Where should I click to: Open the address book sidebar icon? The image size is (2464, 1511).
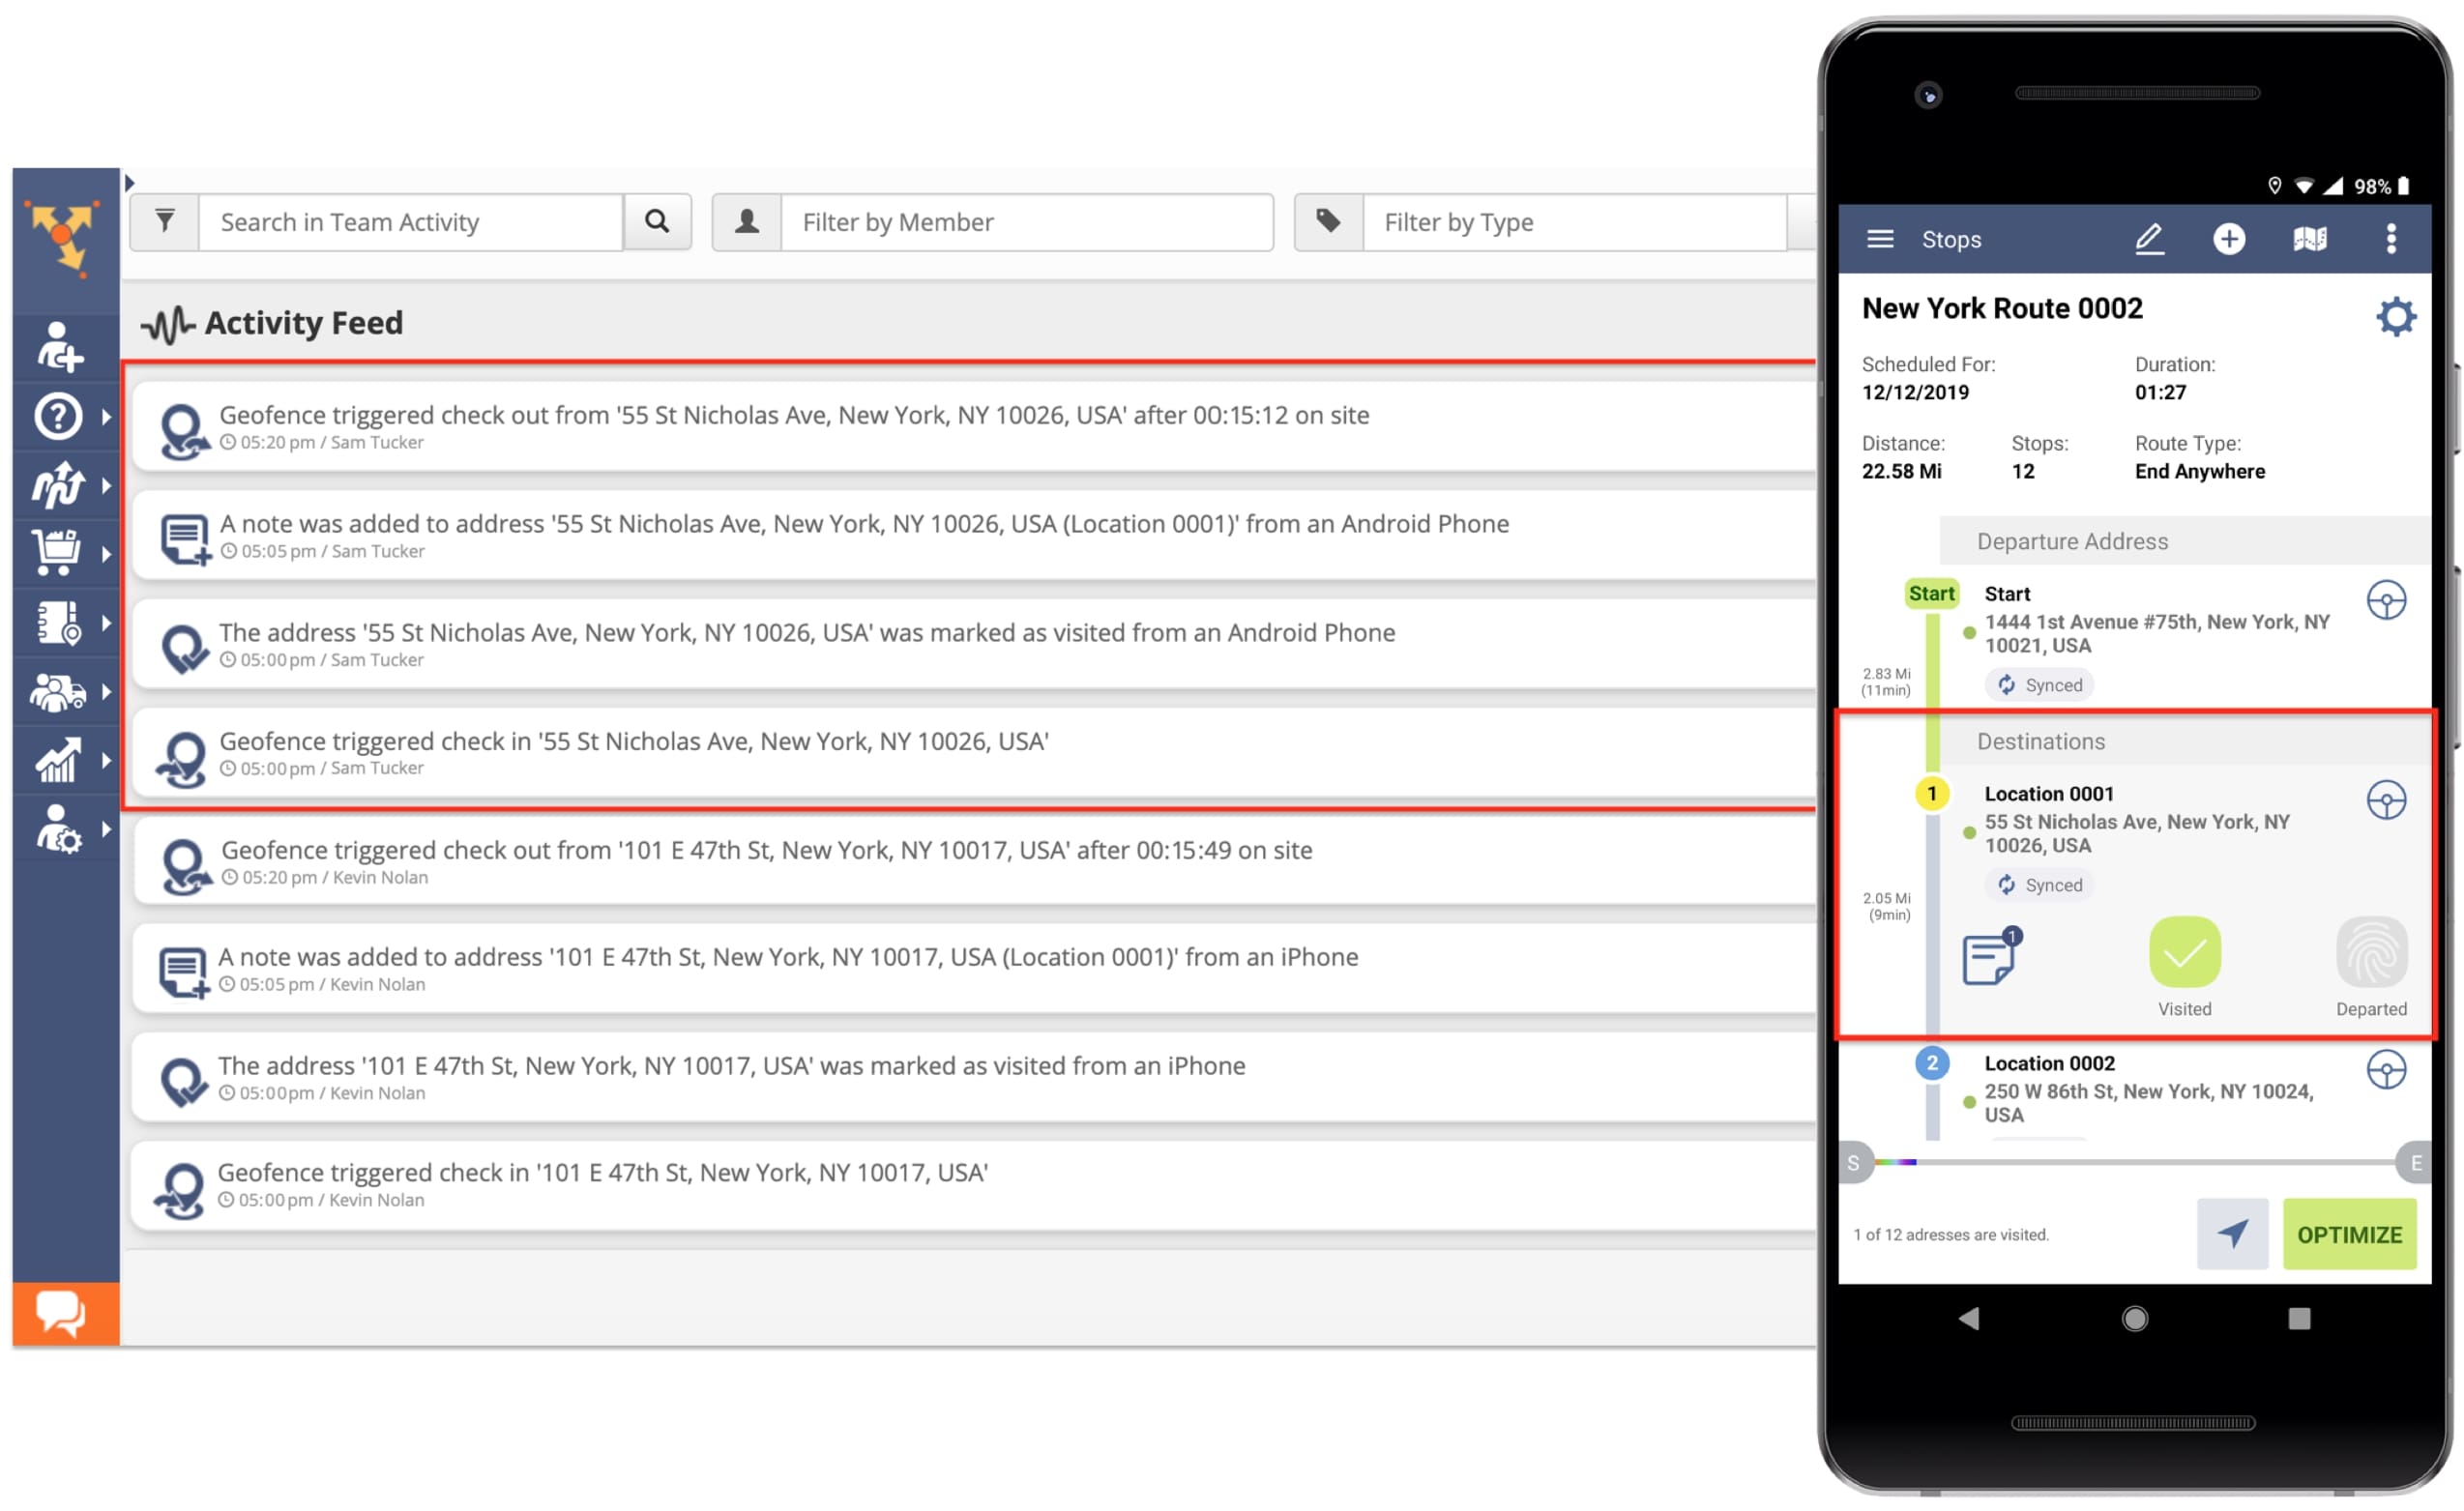[x=58, y=622]
